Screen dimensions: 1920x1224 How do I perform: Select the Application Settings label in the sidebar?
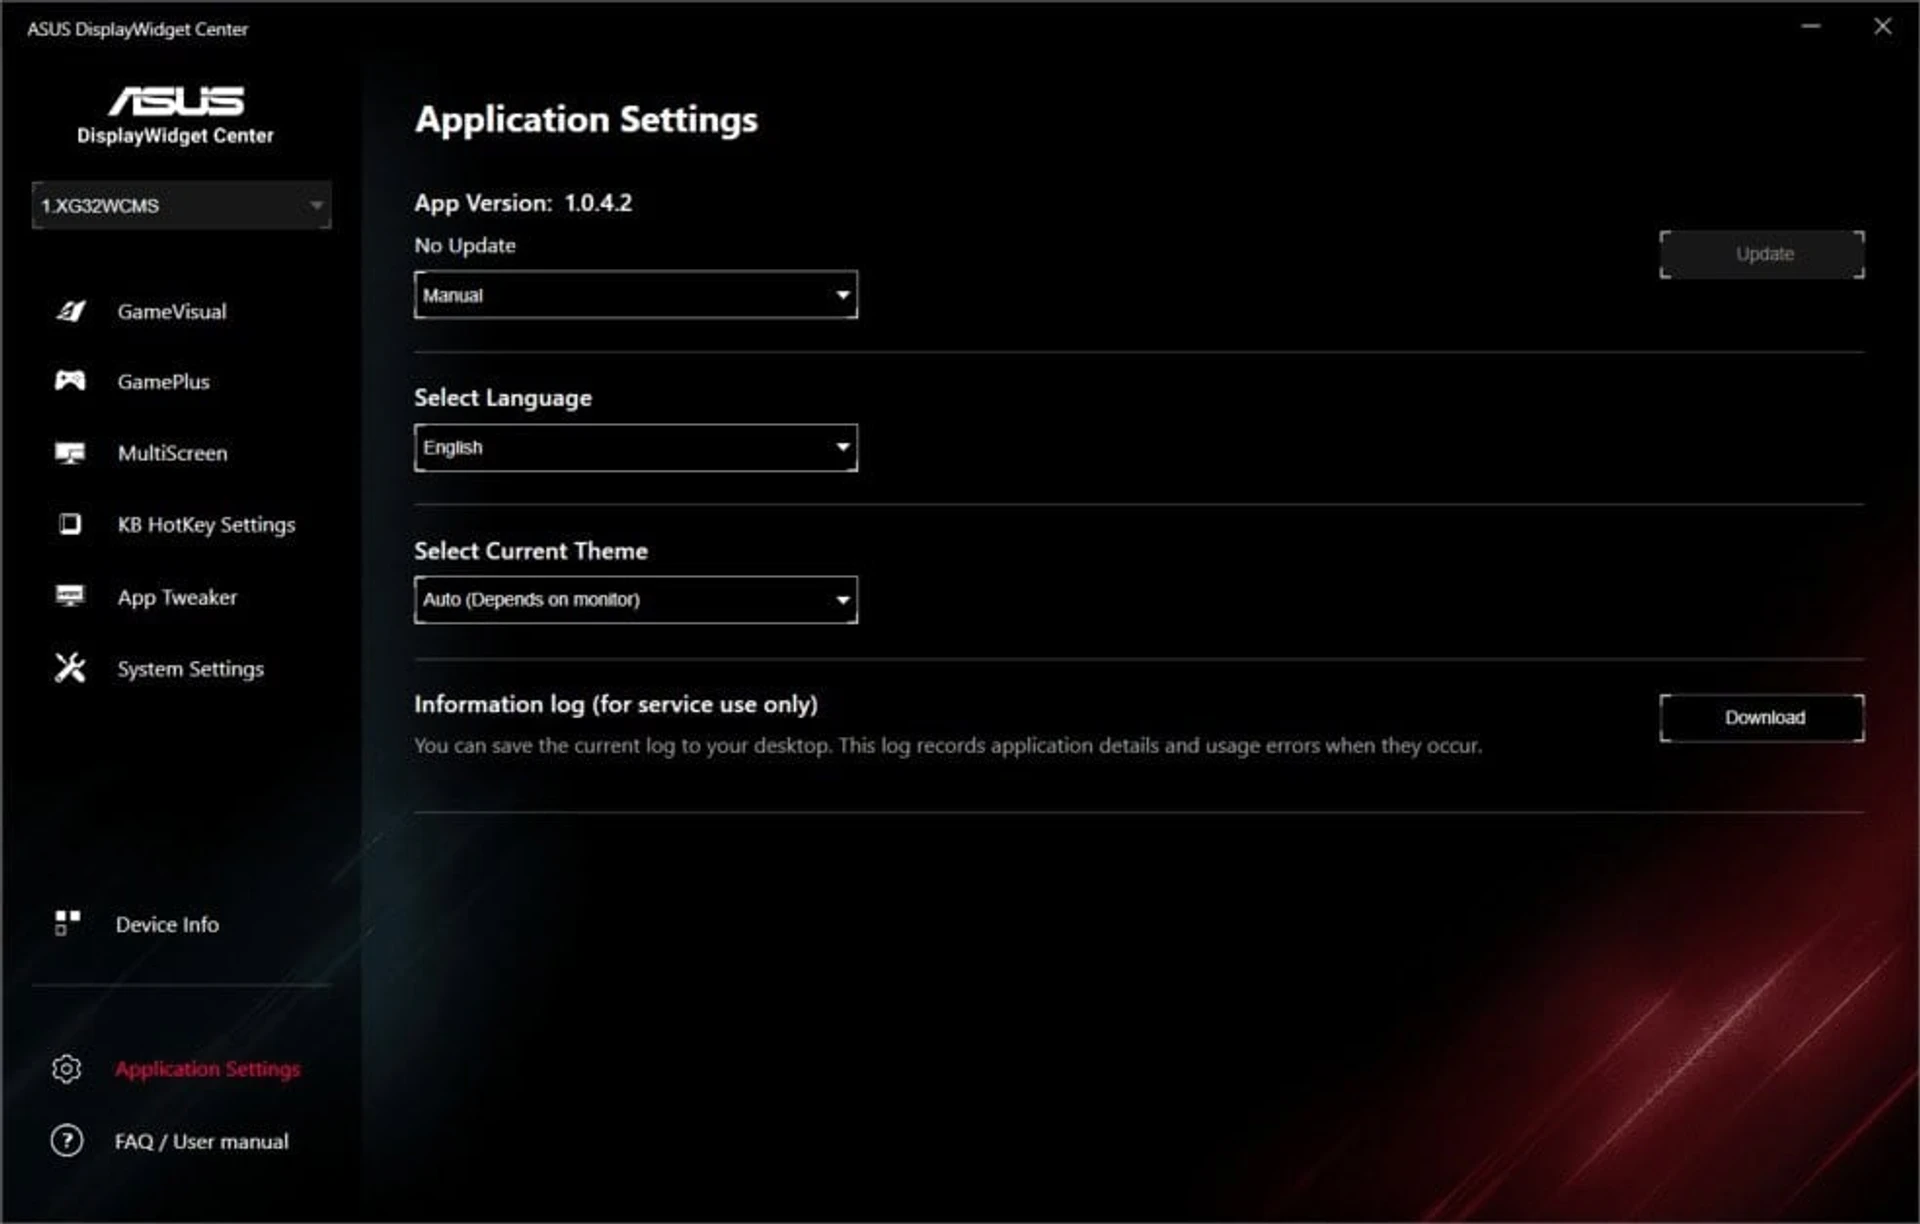tap(208, 1069)
